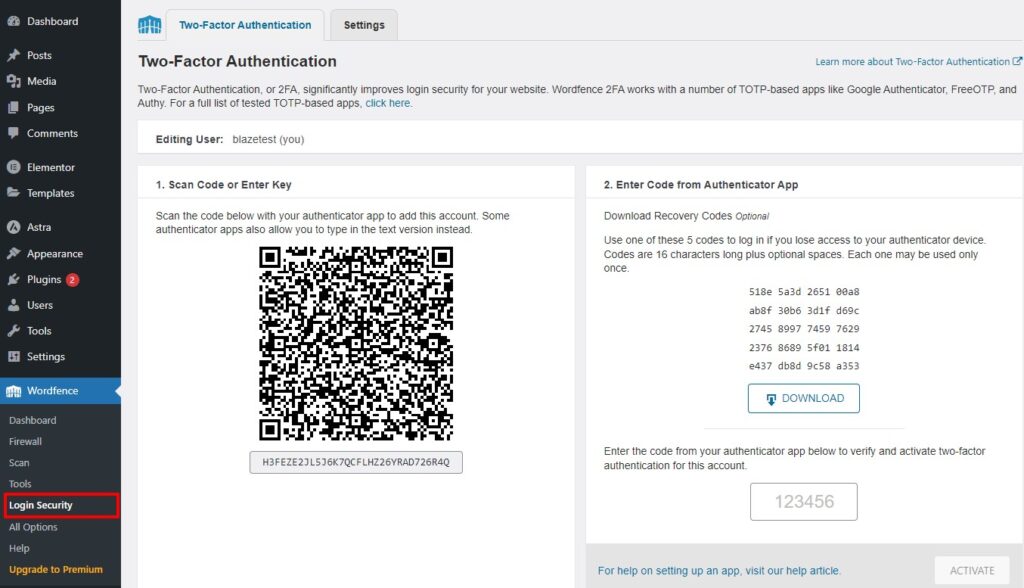Click the download arrow icon on DOWNLOAD button
Screen dimensions: 1024x588
[771, 399]
